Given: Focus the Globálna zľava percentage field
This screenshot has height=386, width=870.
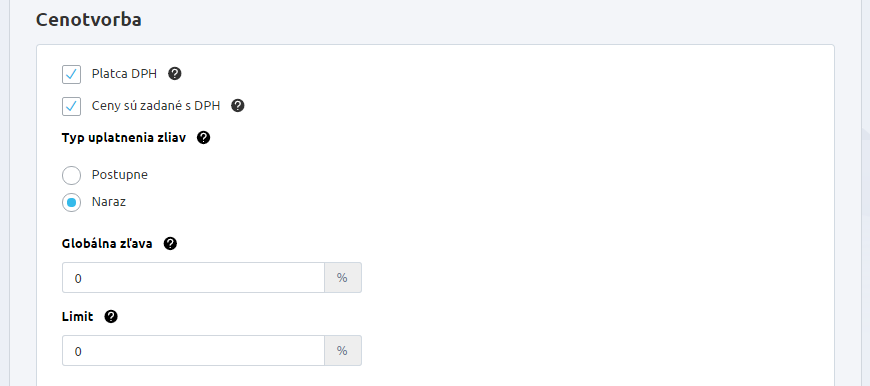Looking at the screenshot, I should 193,277.
